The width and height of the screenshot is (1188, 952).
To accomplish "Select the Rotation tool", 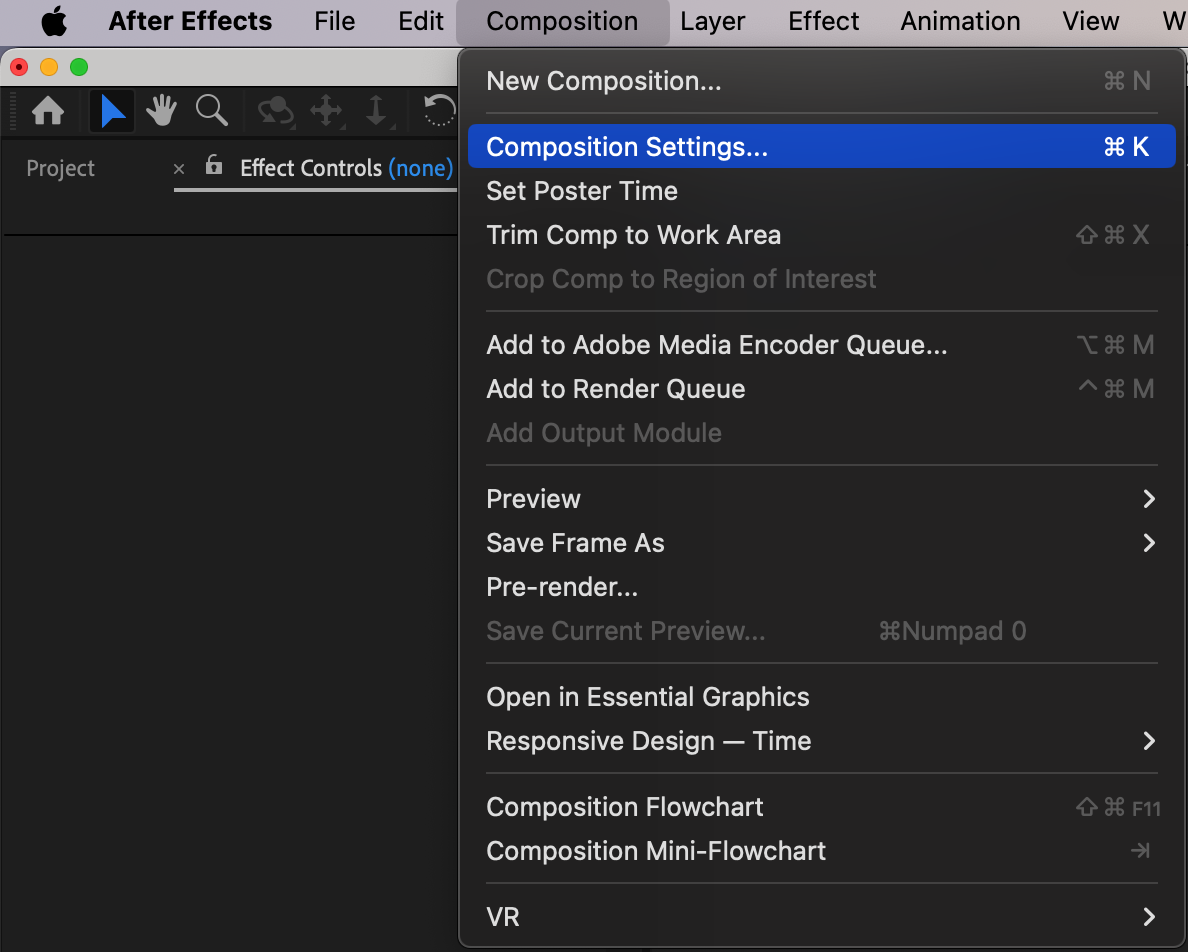I will click(439, 111).
